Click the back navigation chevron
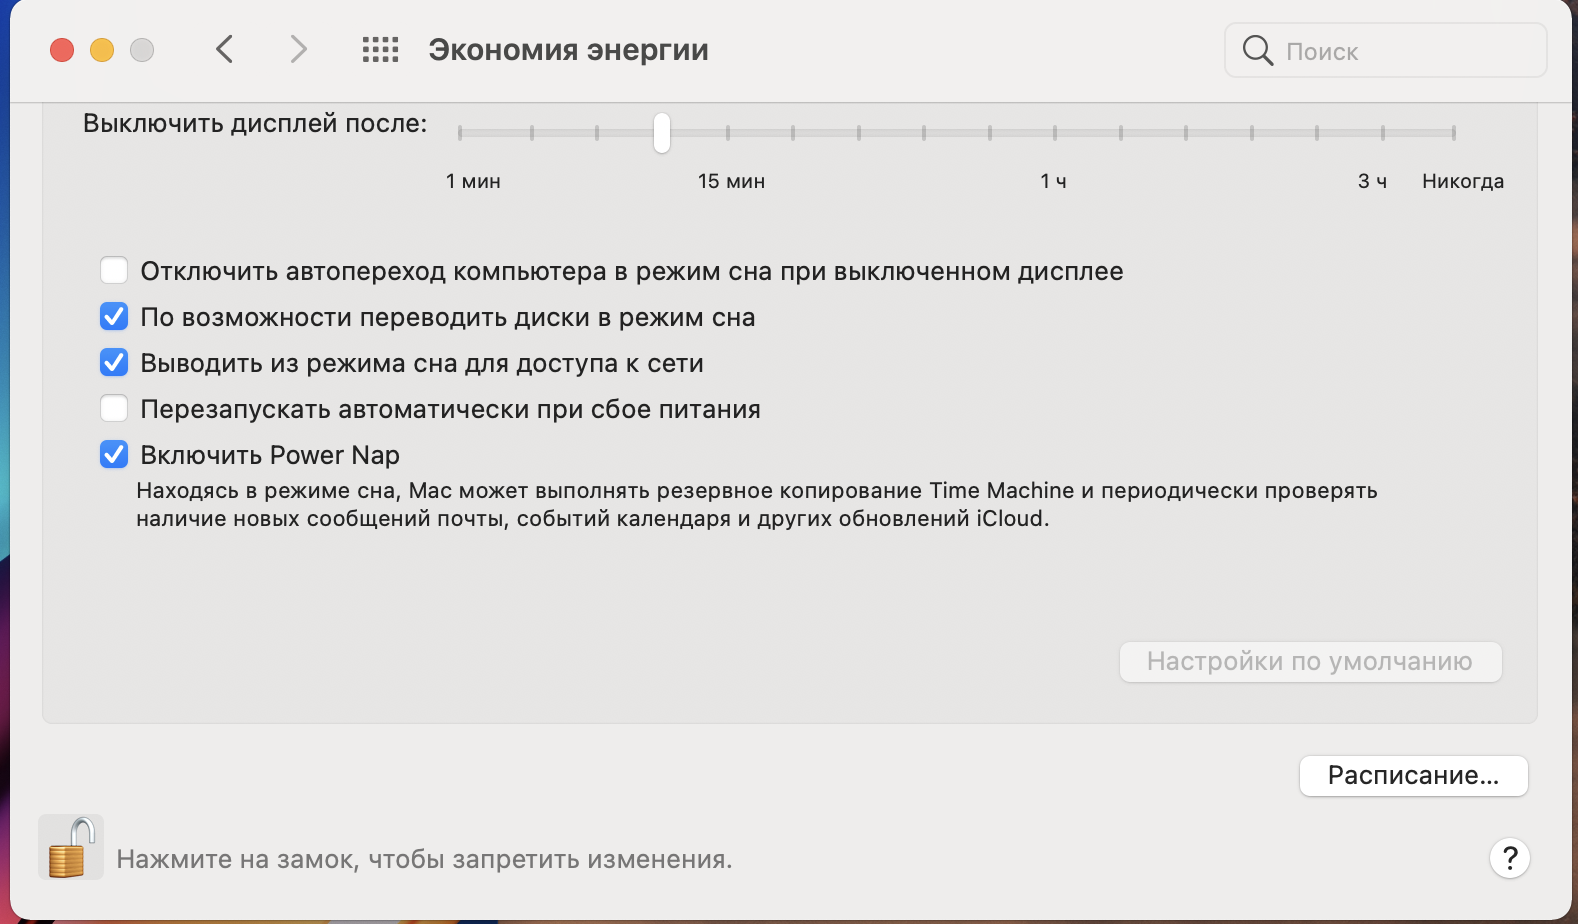 pyautogui.click(x=225, y=49)
